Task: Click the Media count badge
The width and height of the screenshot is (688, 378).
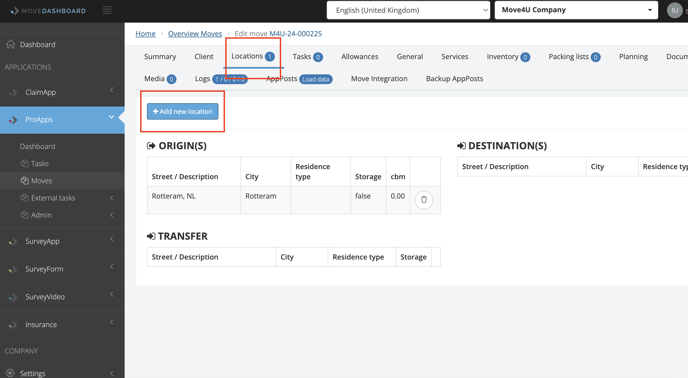Action: (172, 79)
